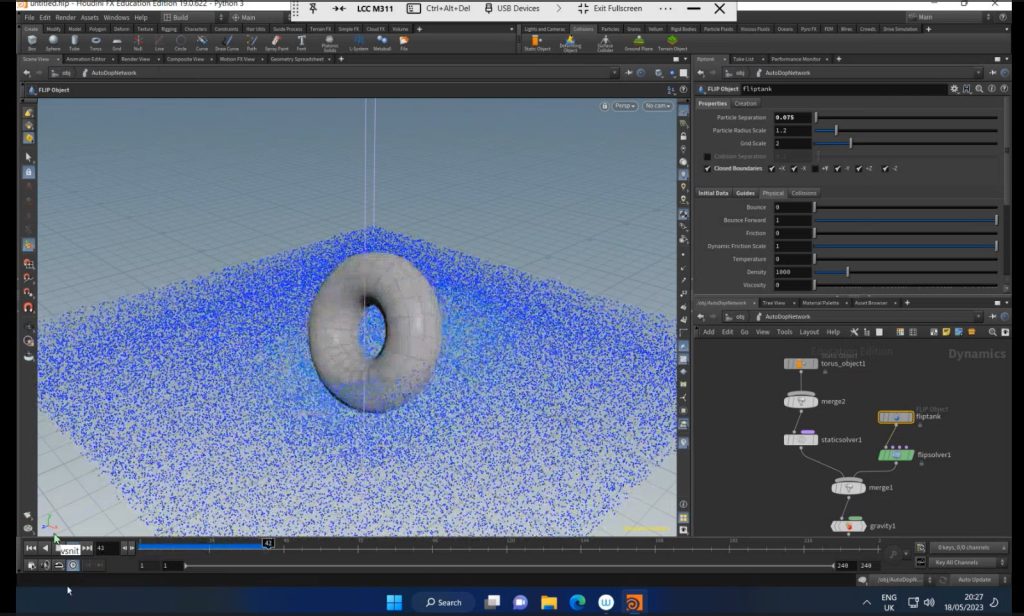Select the Torus shelf tool
Viewport: 1024px width, 616px height.
95,43
